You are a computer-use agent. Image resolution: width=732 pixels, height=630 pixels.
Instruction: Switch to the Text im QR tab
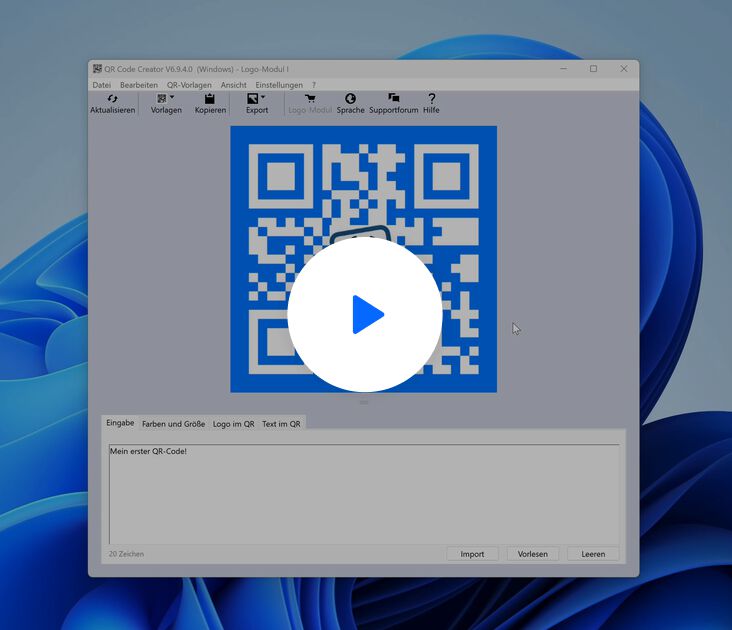(281, 424)
